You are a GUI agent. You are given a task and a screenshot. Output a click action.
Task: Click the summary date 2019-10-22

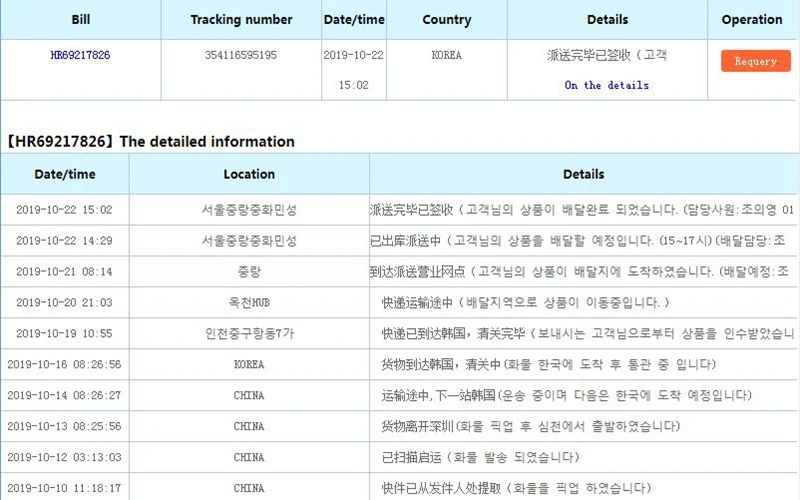[353, 55]
